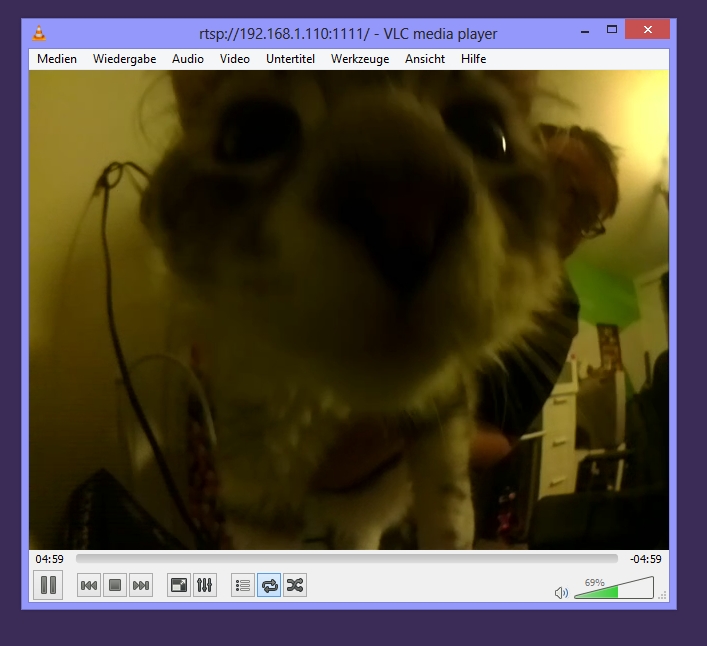Screen dimensions: 707x646
Task: Open the Wiedergabe menu
Action: tap(124, 59)
